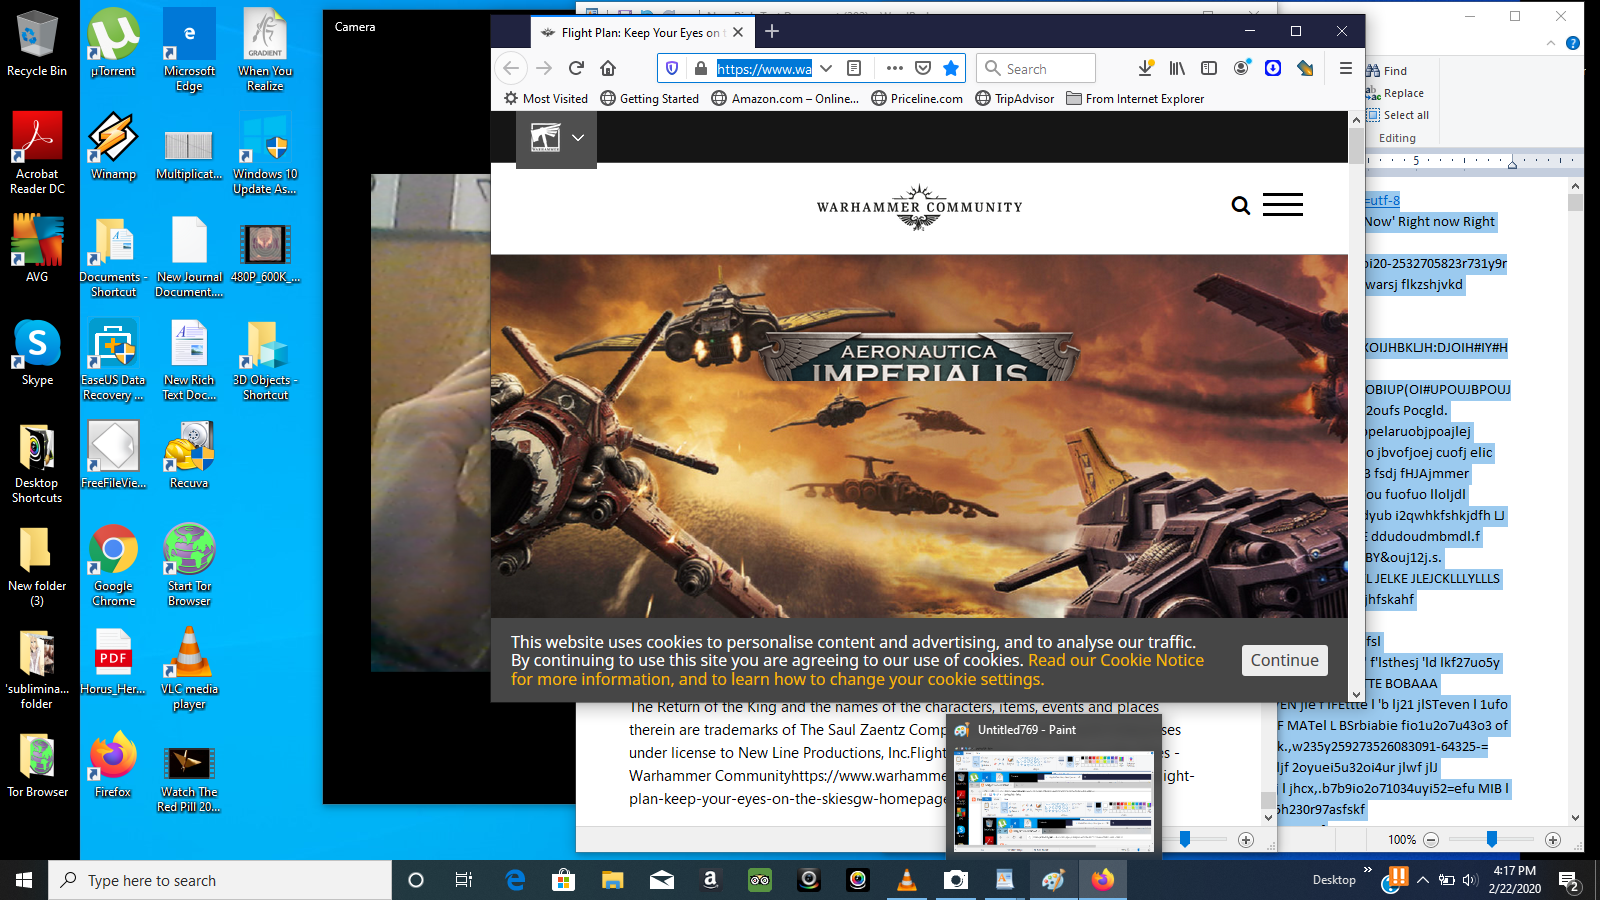Expand the address bar history dropdown

(x=826, y=68)
